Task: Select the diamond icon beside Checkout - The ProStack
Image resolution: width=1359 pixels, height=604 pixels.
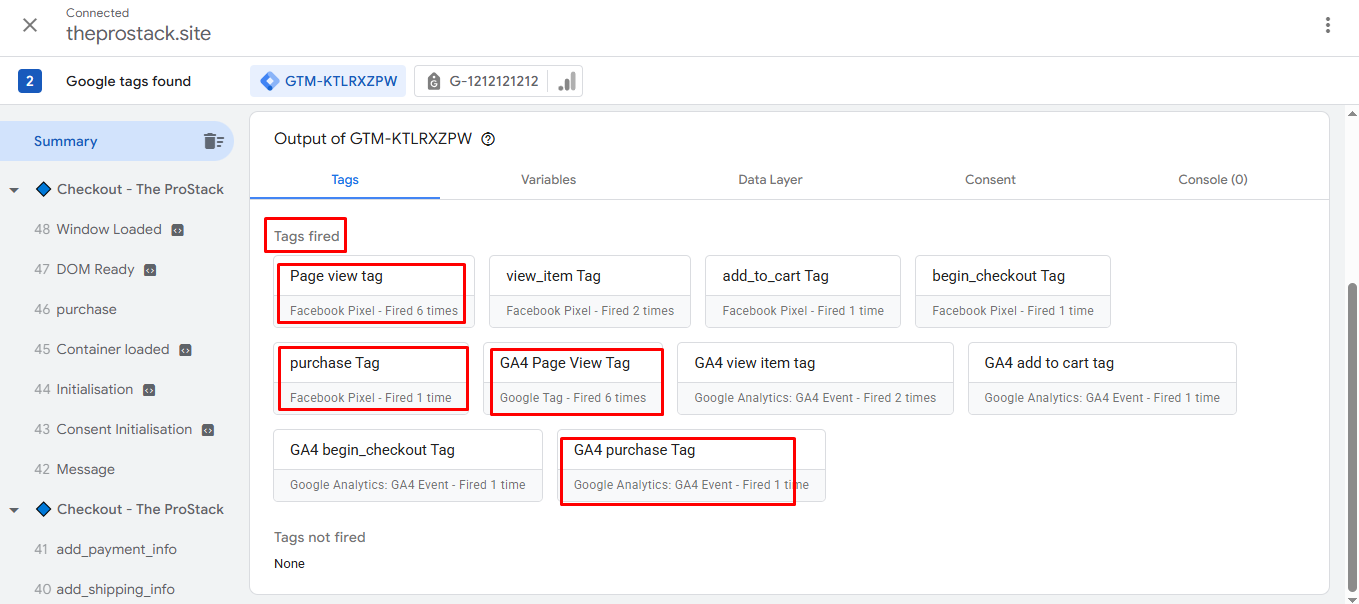Action: point(42,189)
